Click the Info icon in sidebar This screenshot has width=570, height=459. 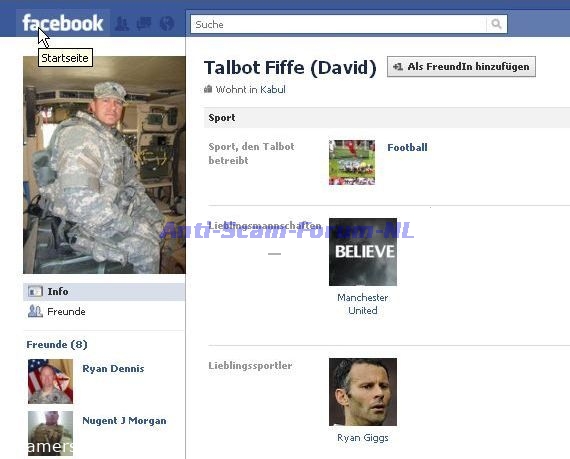[35, 291]
